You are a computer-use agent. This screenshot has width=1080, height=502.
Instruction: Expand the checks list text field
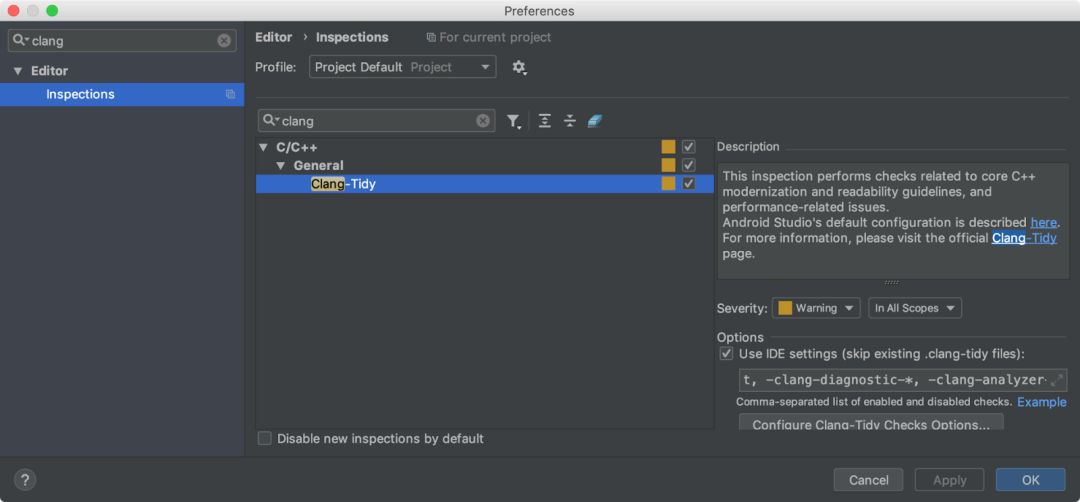(1057, 380)
